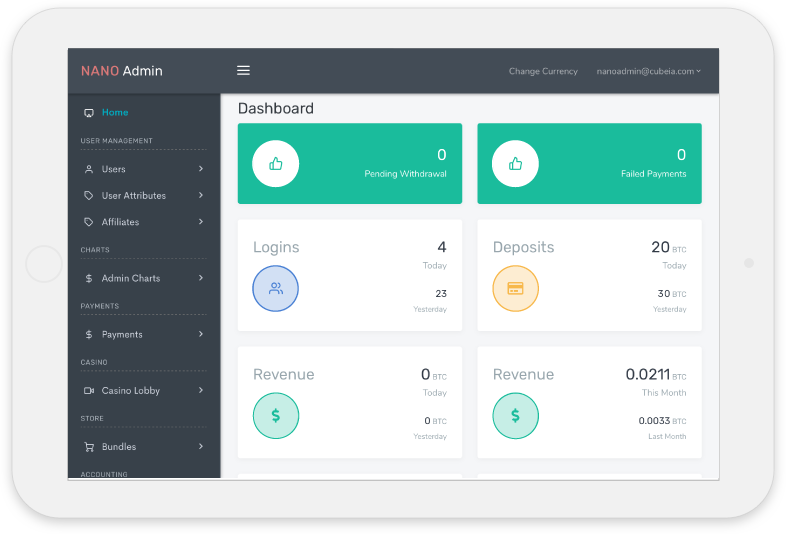Click the CHARTS section header
The height and width of the screenshot is (534, 786).
tap(95, 250)
